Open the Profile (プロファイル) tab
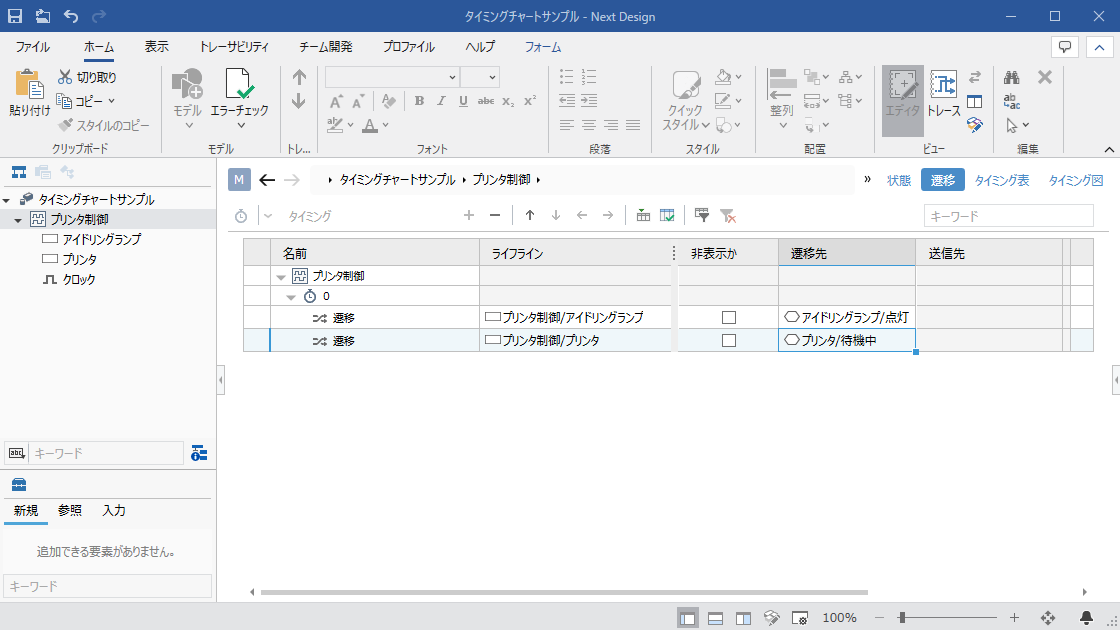1120x630 pixels. click(x=409, y=47)
